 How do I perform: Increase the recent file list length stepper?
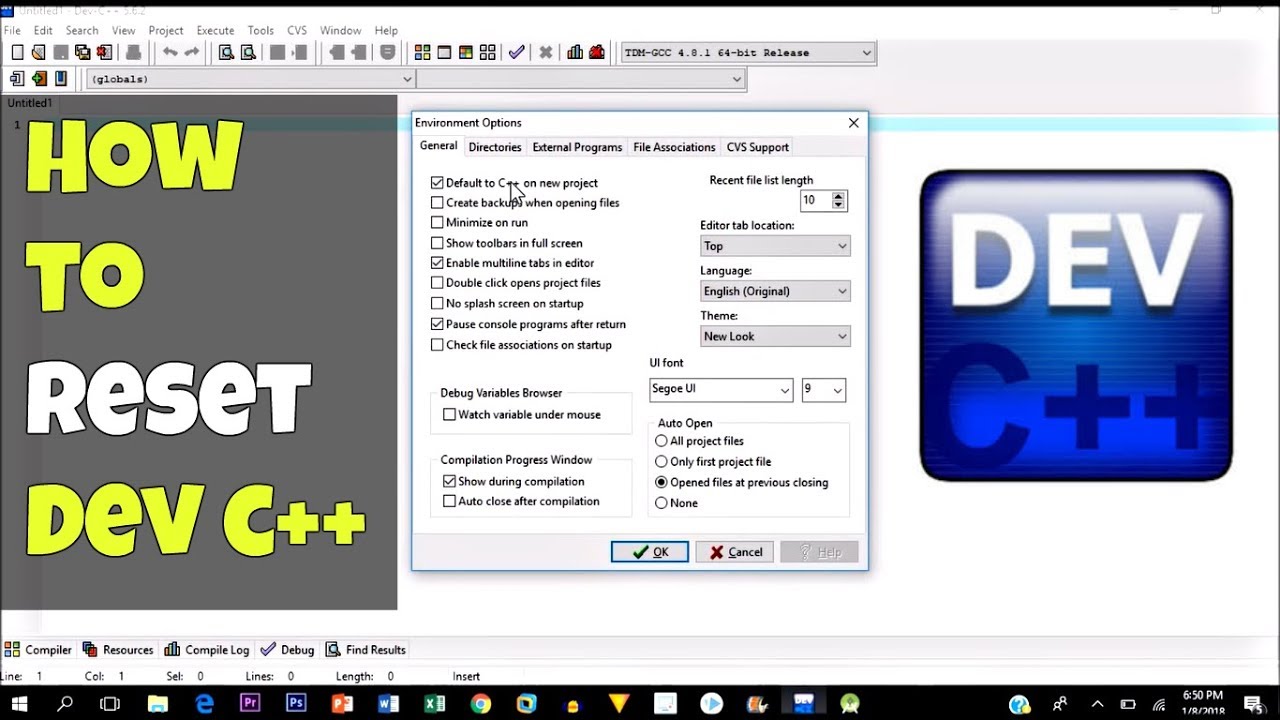tap(838, 196)
